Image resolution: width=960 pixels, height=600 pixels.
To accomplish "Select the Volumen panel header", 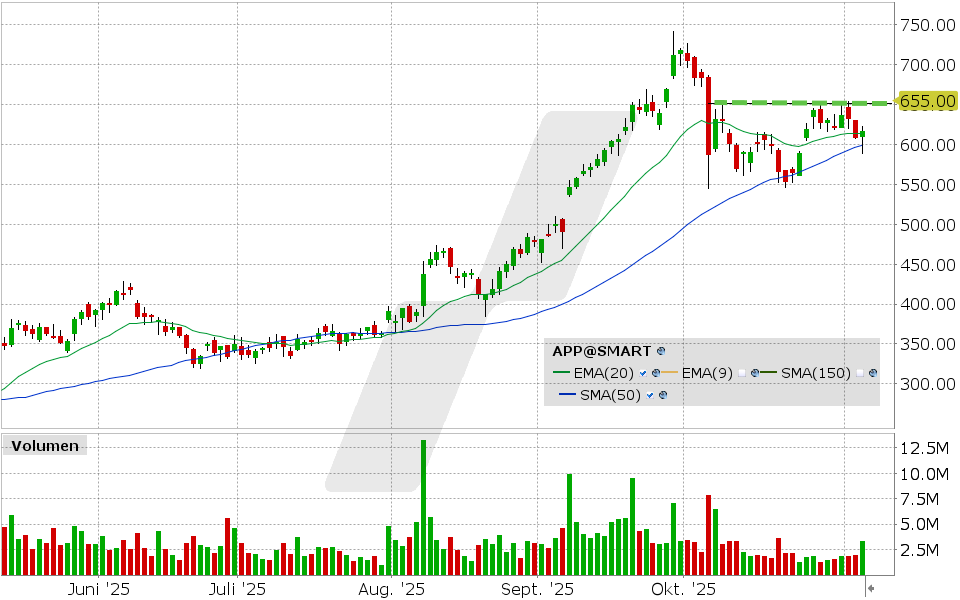I will [43, 446].
